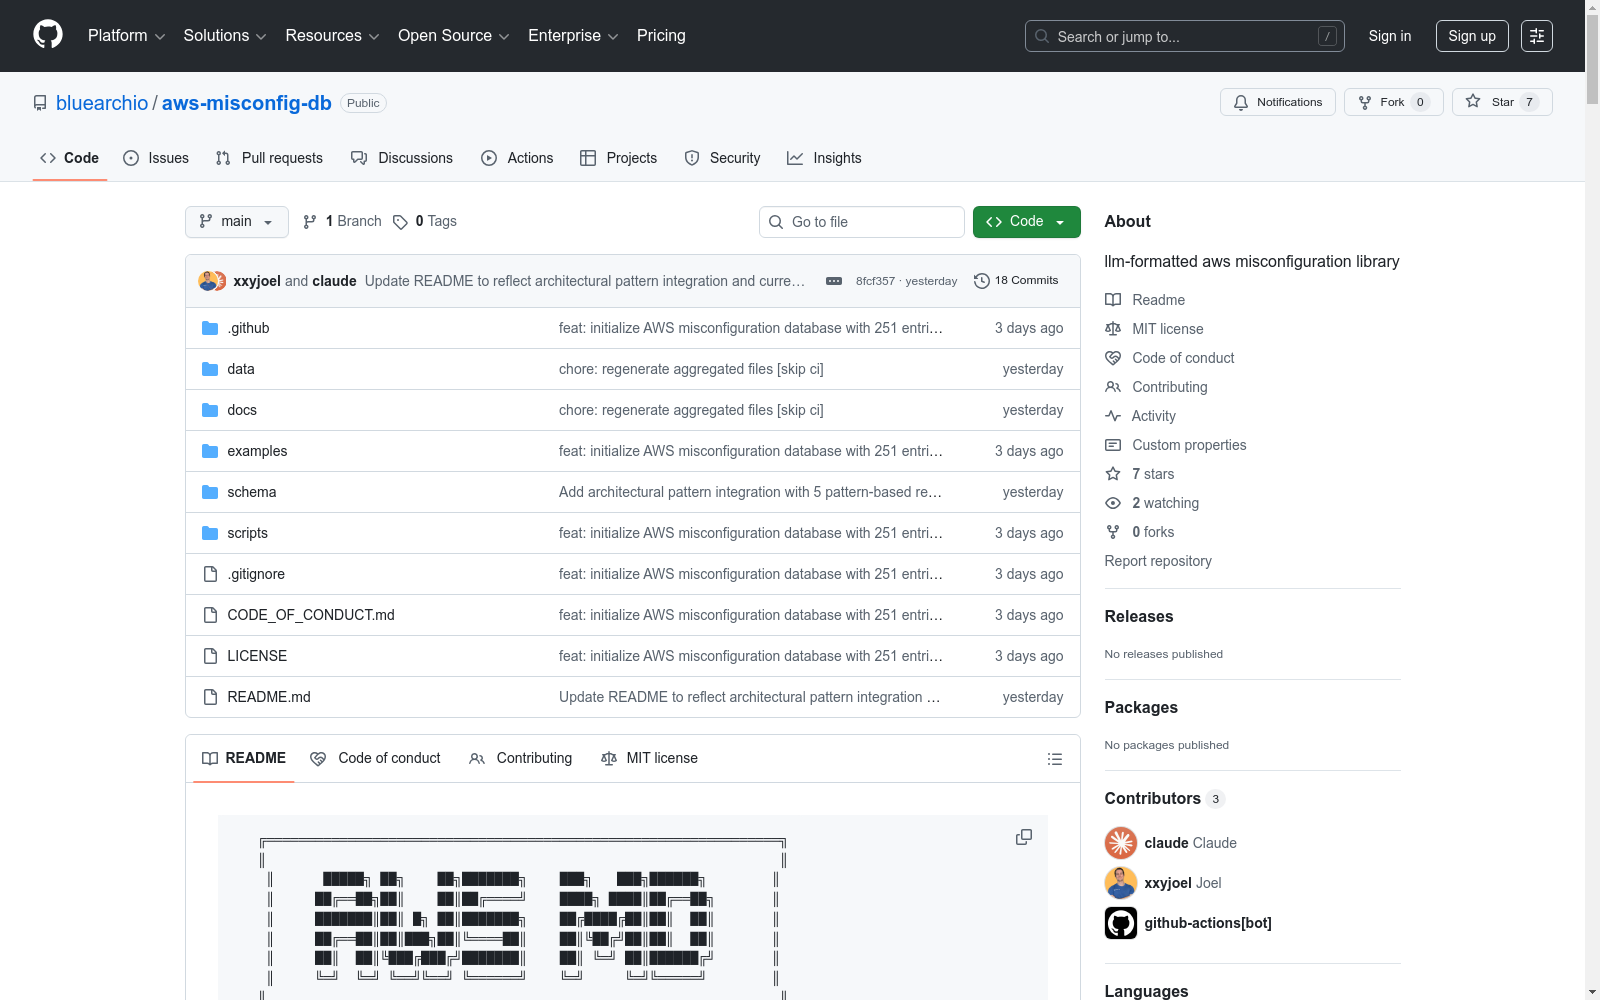The image size is (1600, 1000).
Task: Open the docs folder icon
Action: tap(210, 410)
